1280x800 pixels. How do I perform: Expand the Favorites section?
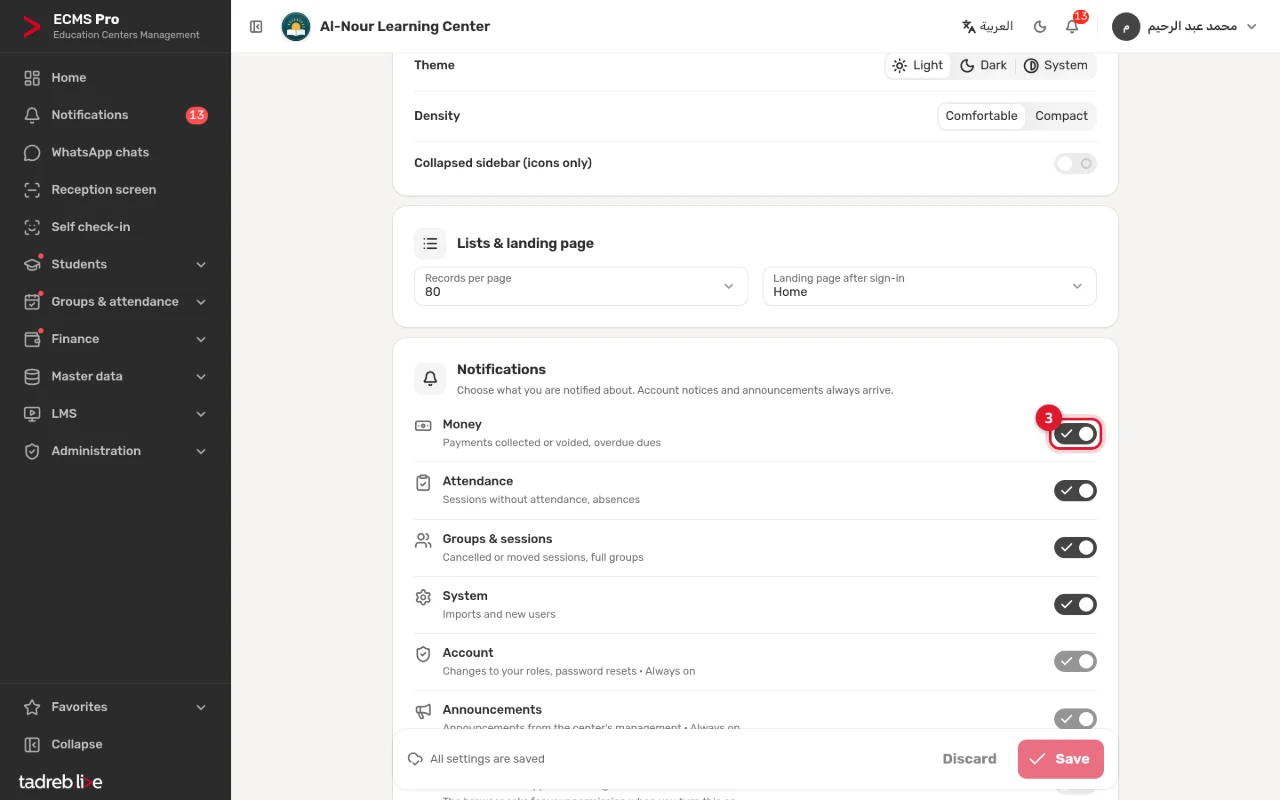pyautogui.click(x=115, y=707)
